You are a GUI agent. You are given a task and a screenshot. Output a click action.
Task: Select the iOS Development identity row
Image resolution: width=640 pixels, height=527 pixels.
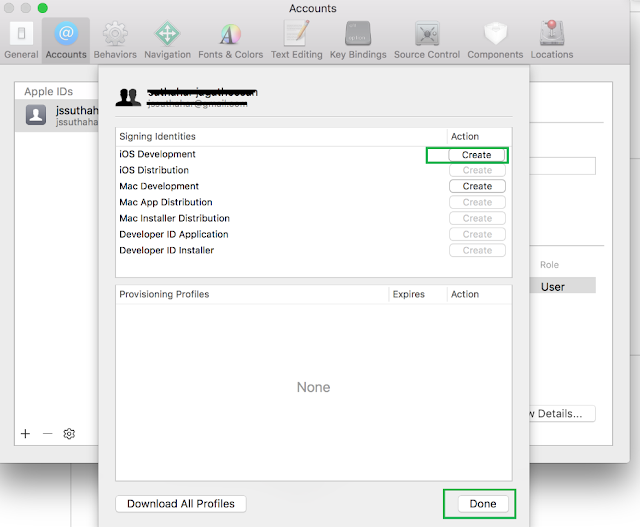click(x=313, y=154)
